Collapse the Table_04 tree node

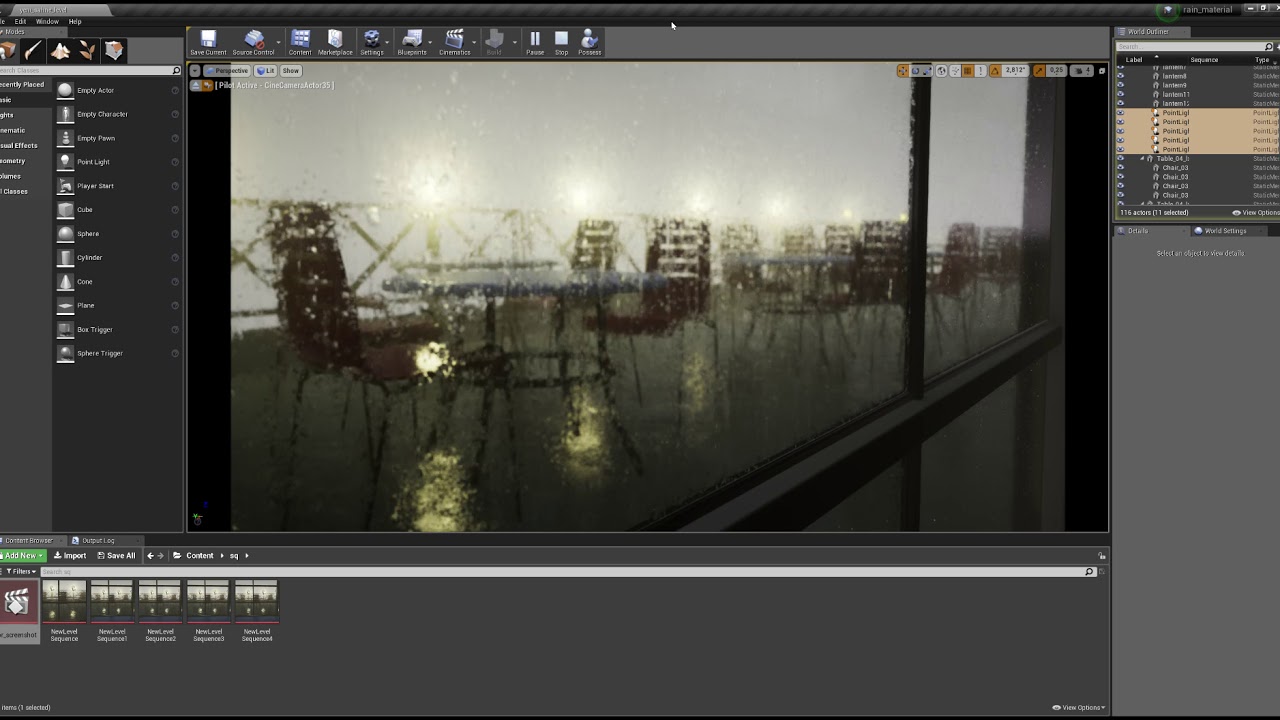tap(1143, 159)
